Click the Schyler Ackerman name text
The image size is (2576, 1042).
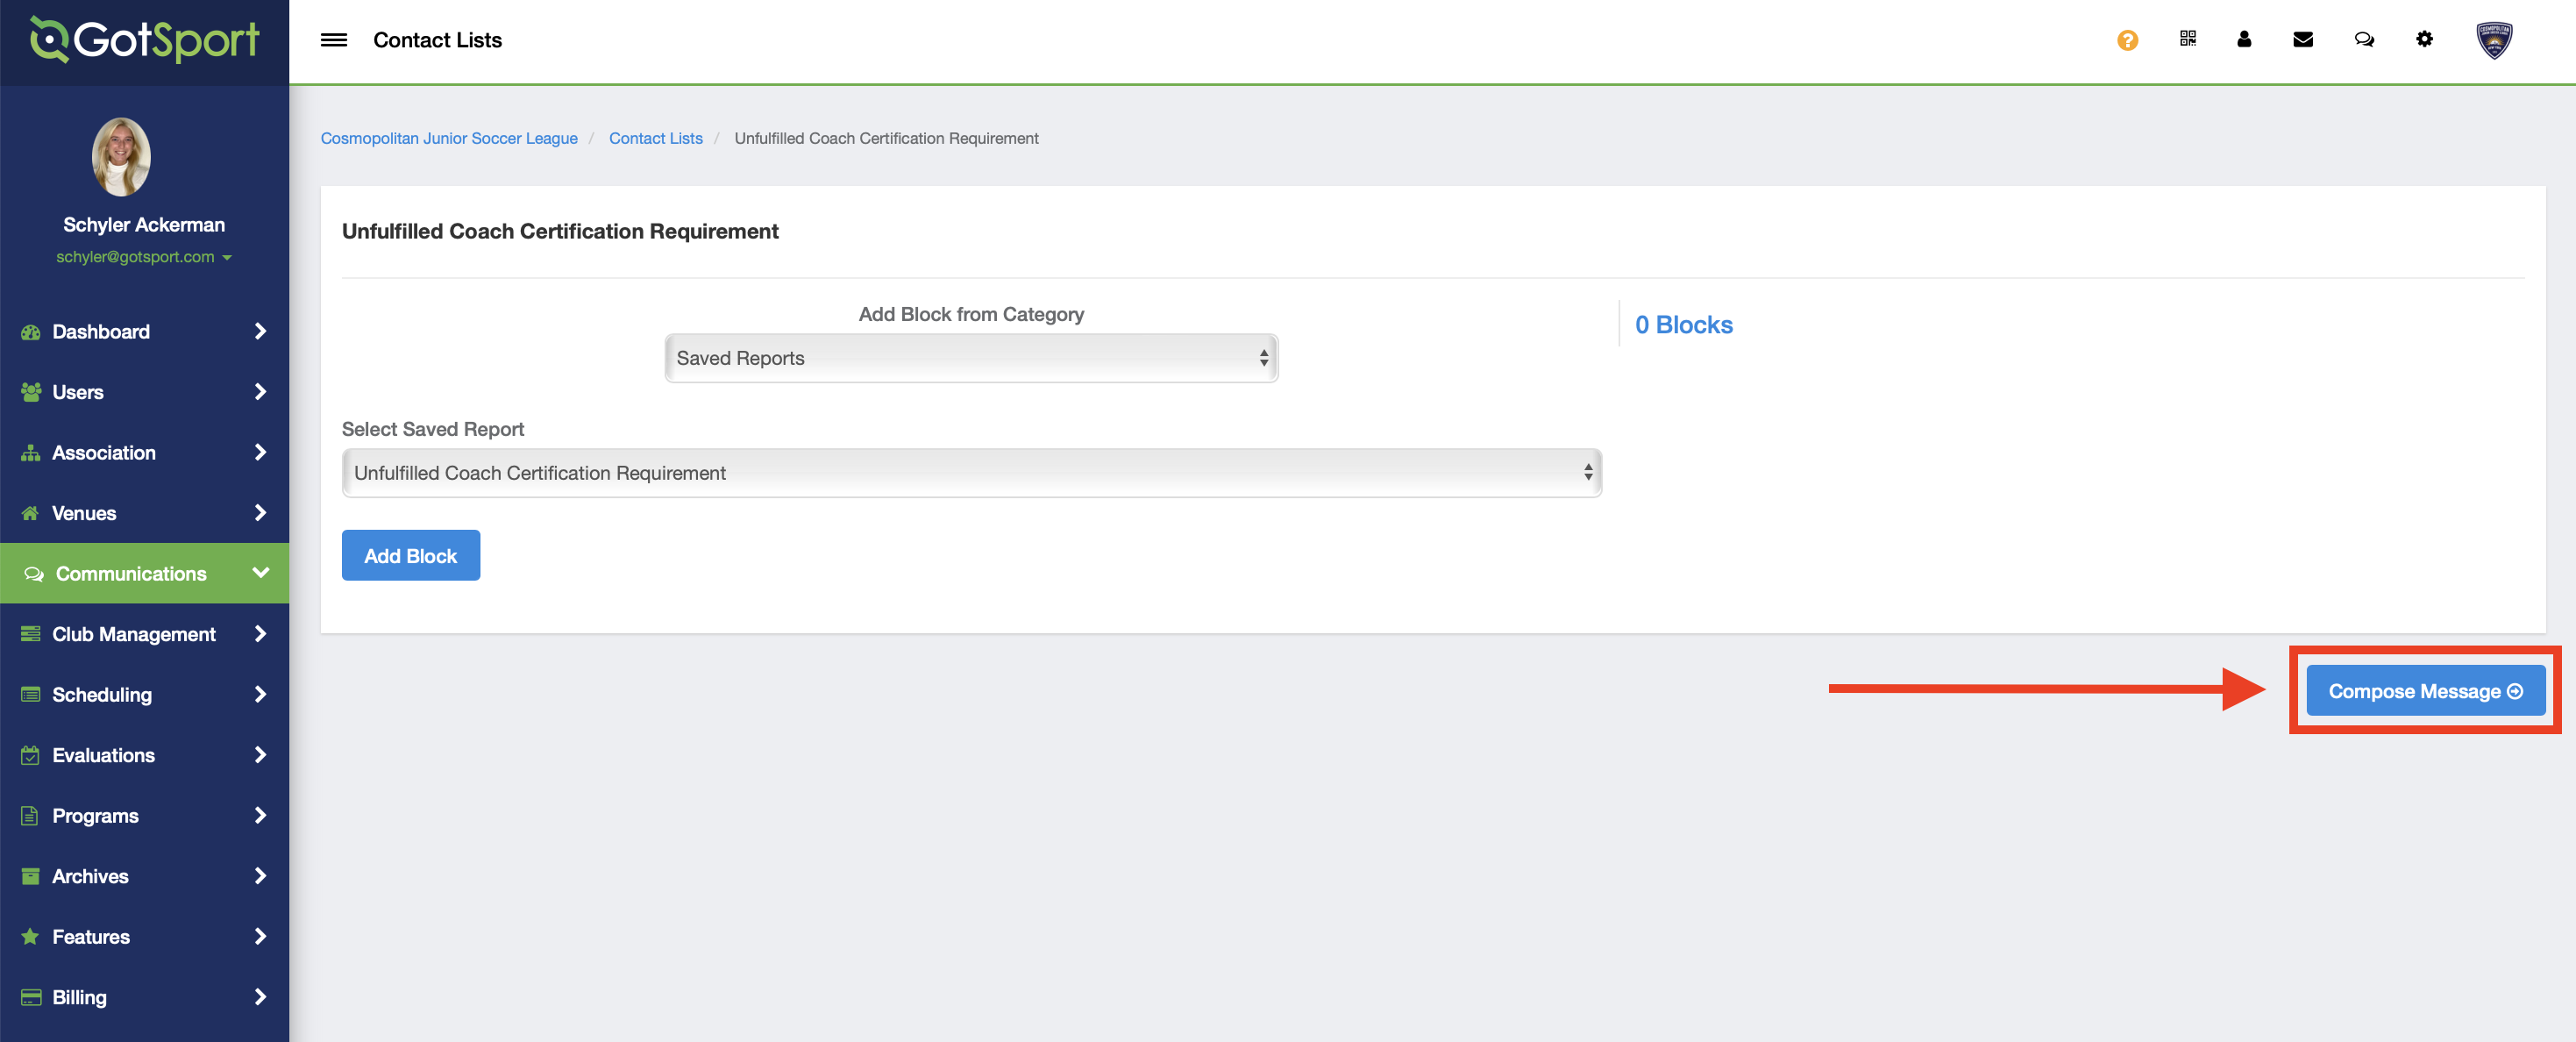[x=144, y=225]
